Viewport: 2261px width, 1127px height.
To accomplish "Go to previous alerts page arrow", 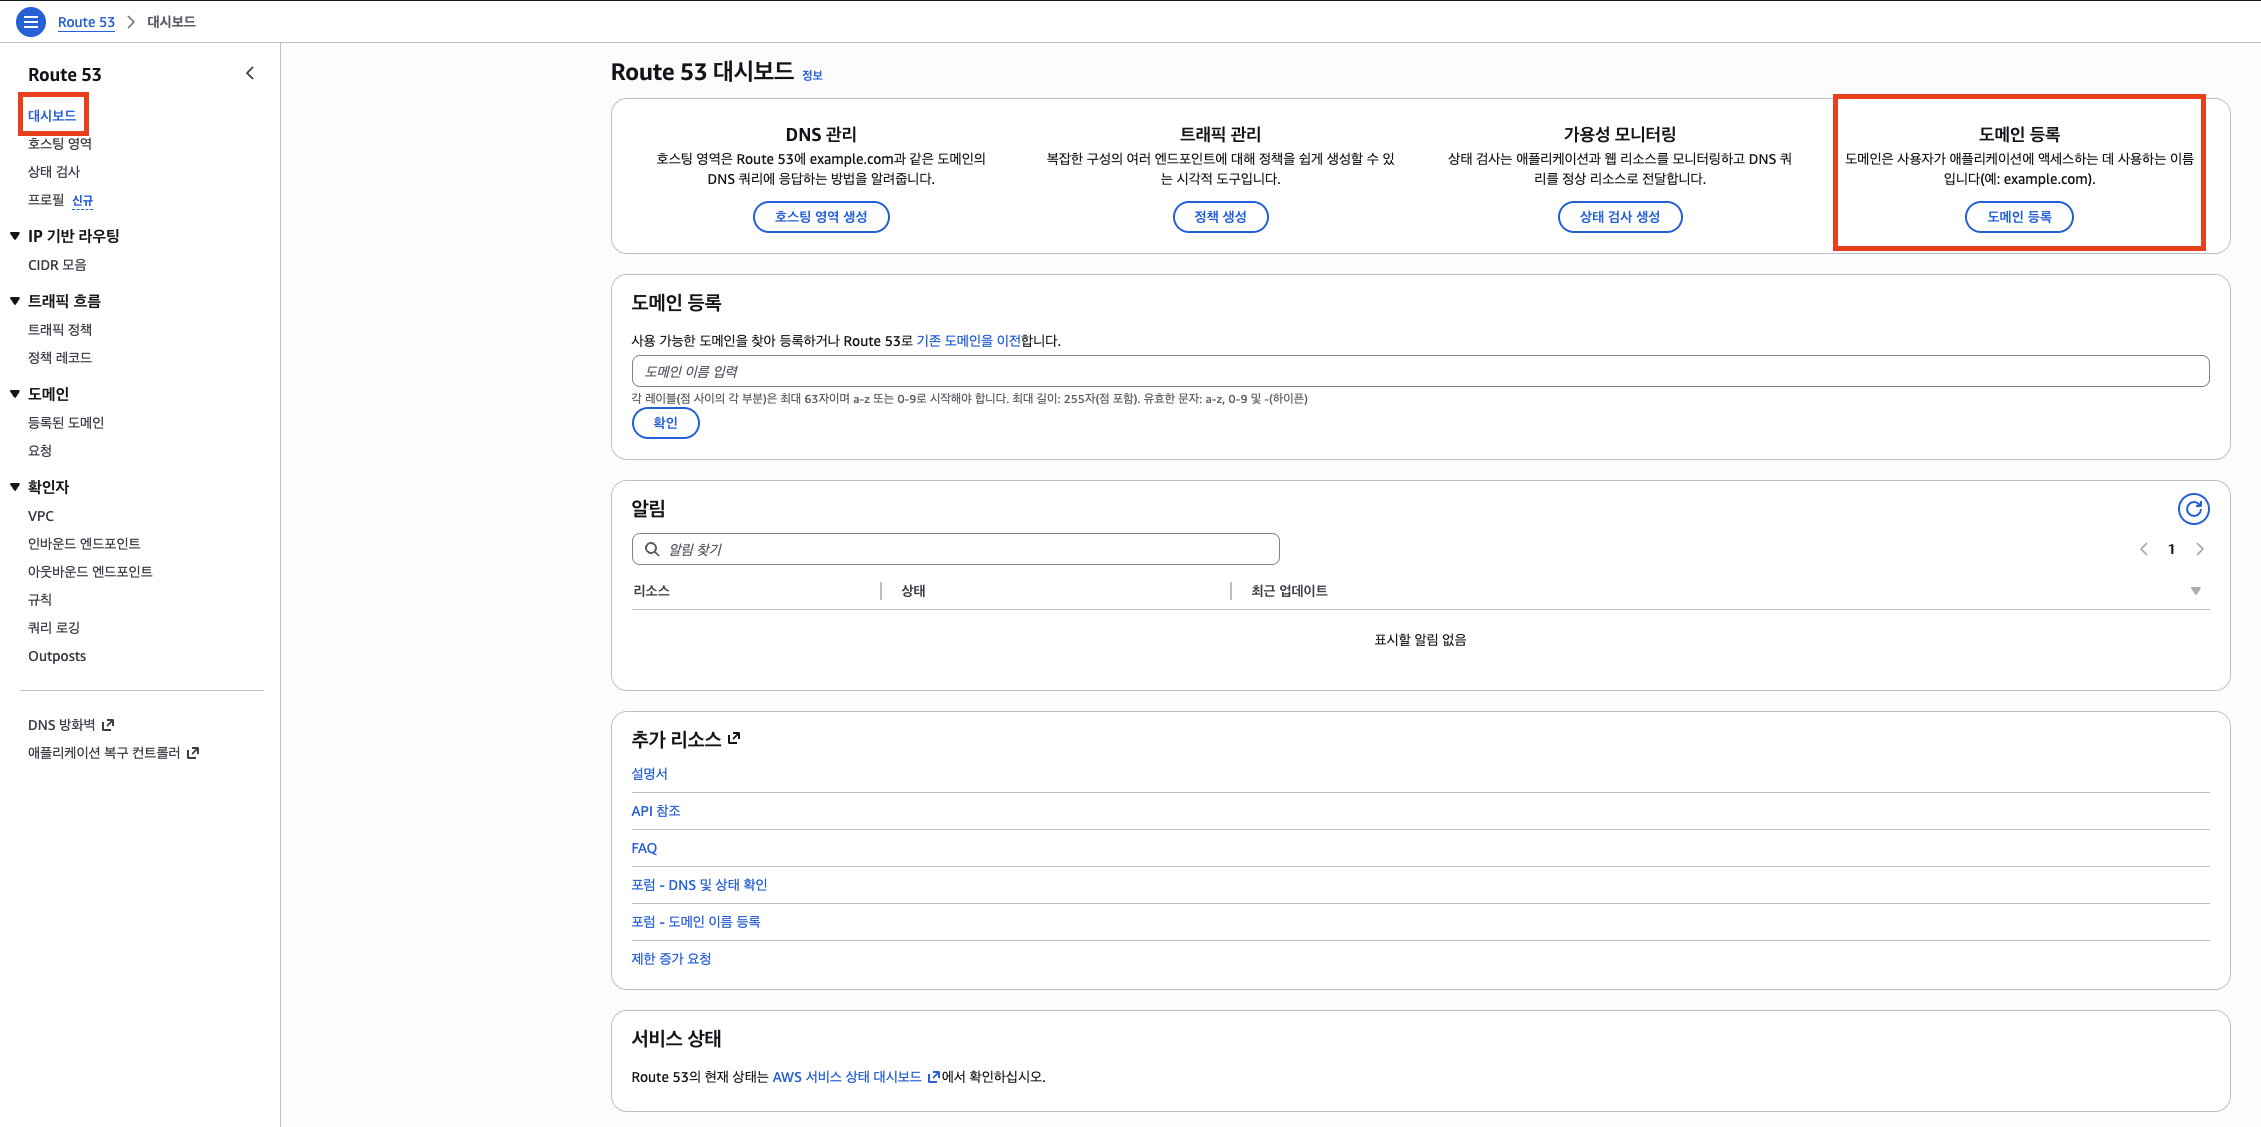I will tap(2144, 549).
